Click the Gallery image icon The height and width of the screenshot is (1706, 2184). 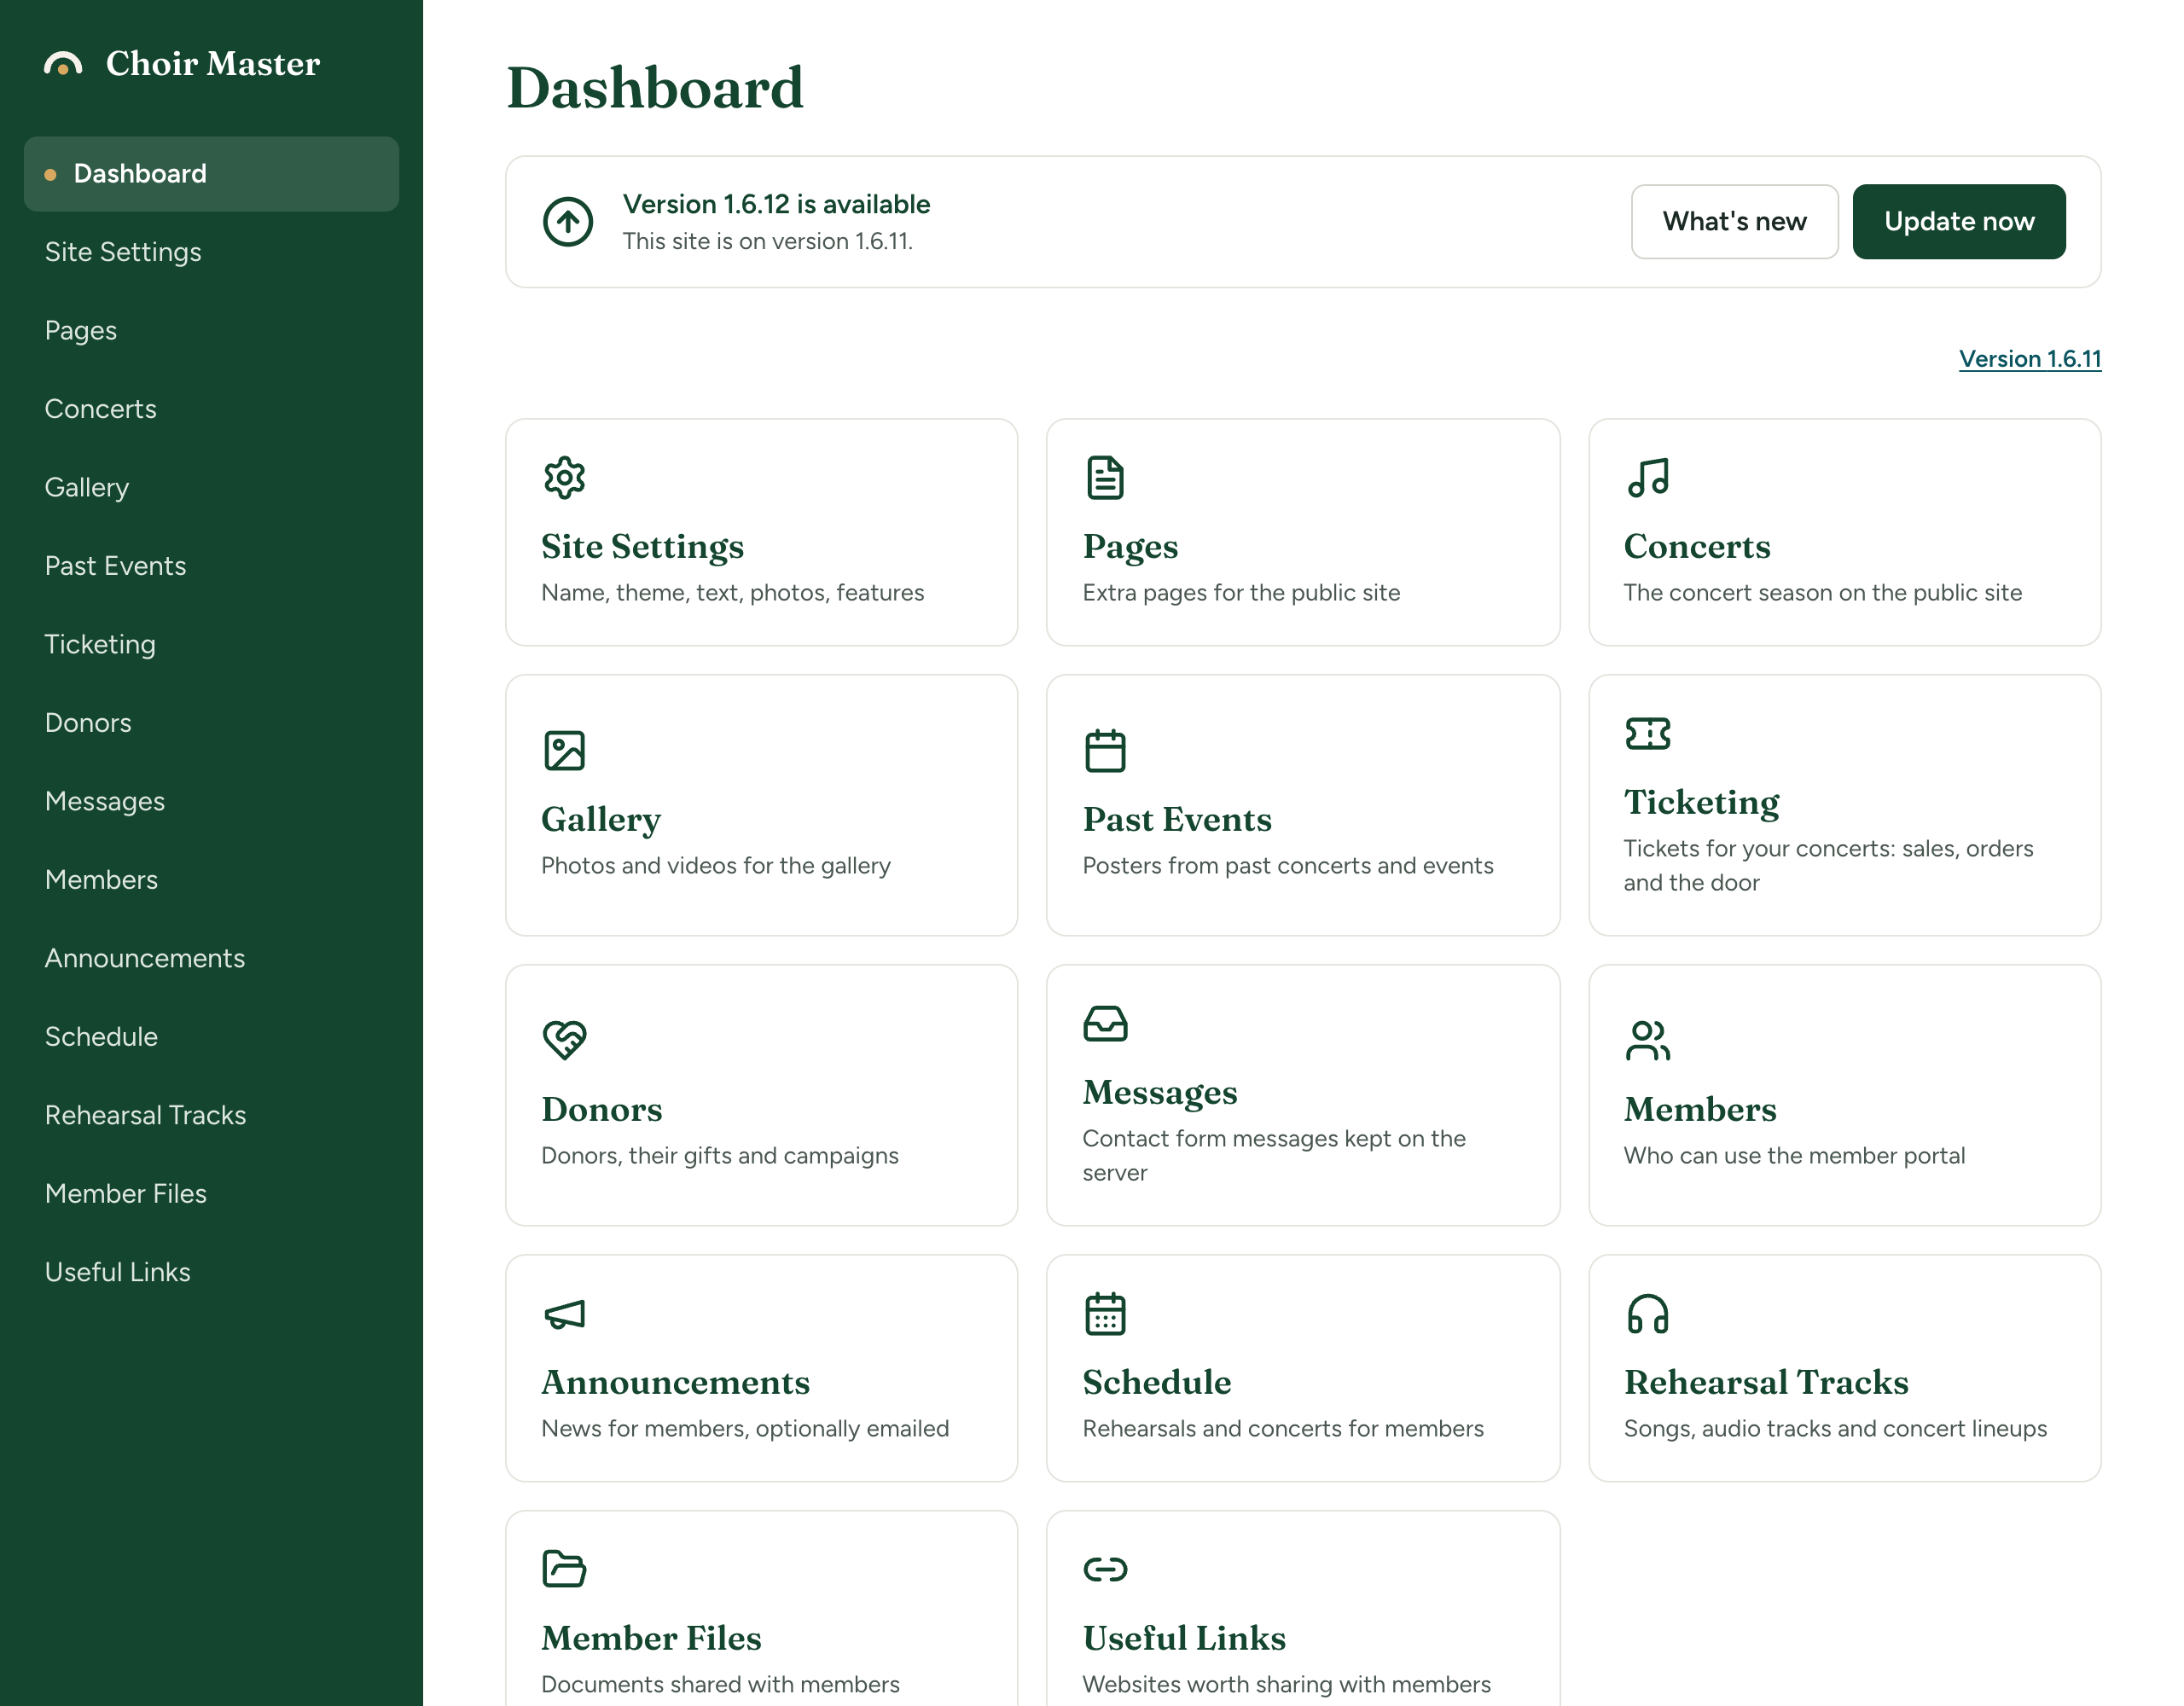click(x=564, y=751)
